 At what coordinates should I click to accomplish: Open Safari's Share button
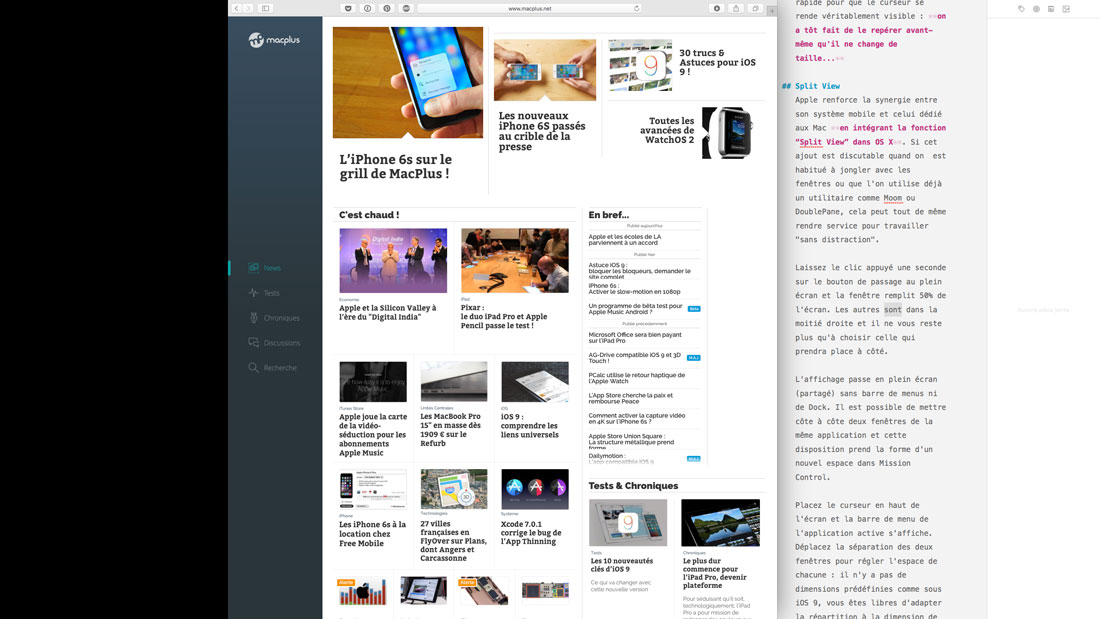pos(736,8)
